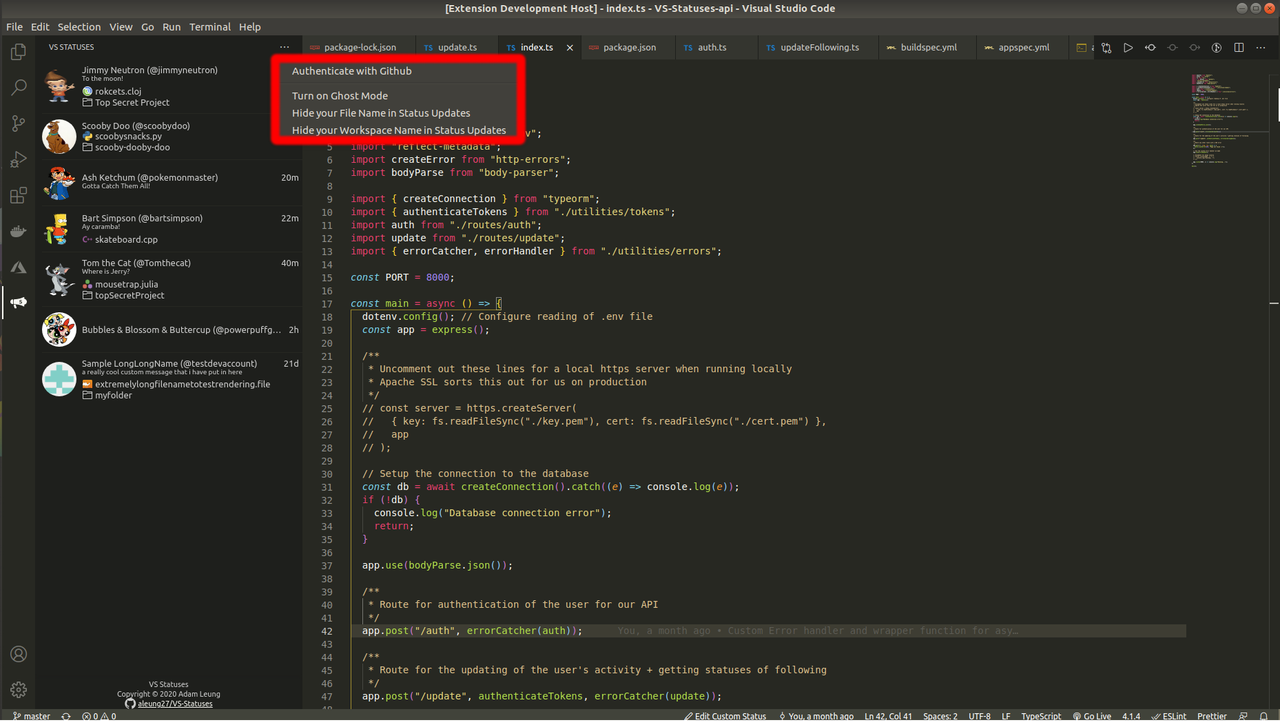Open the VS Statuses panel ellipsis menu
This screenshot has height=721, width=1280.
click(x=285, y=47)
